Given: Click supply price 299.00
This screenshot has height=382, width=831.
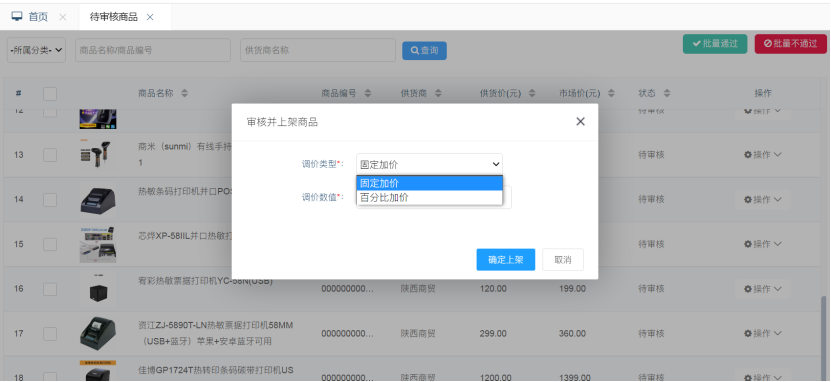Looking at the screenshot, I should 493,334.
